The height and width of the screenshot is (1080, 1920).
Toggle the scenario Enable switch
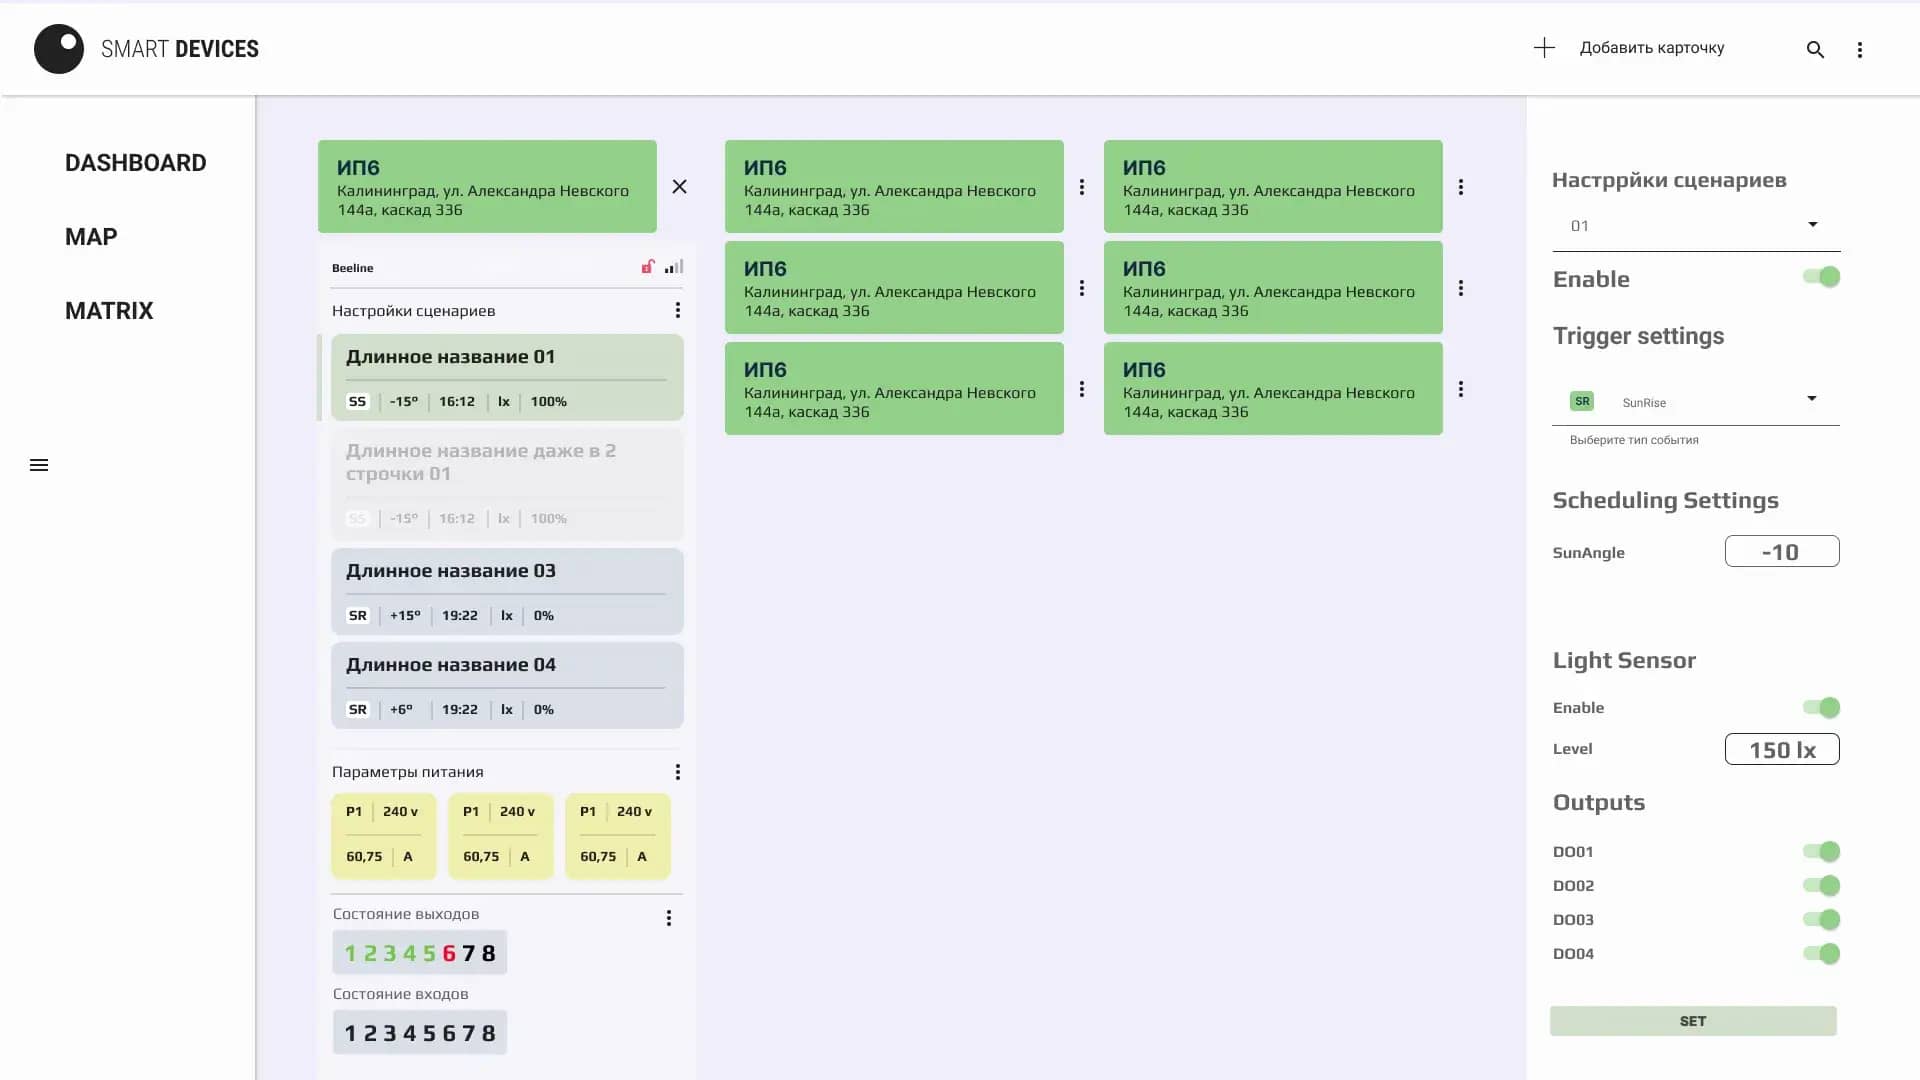click(x=1821, y=278)
